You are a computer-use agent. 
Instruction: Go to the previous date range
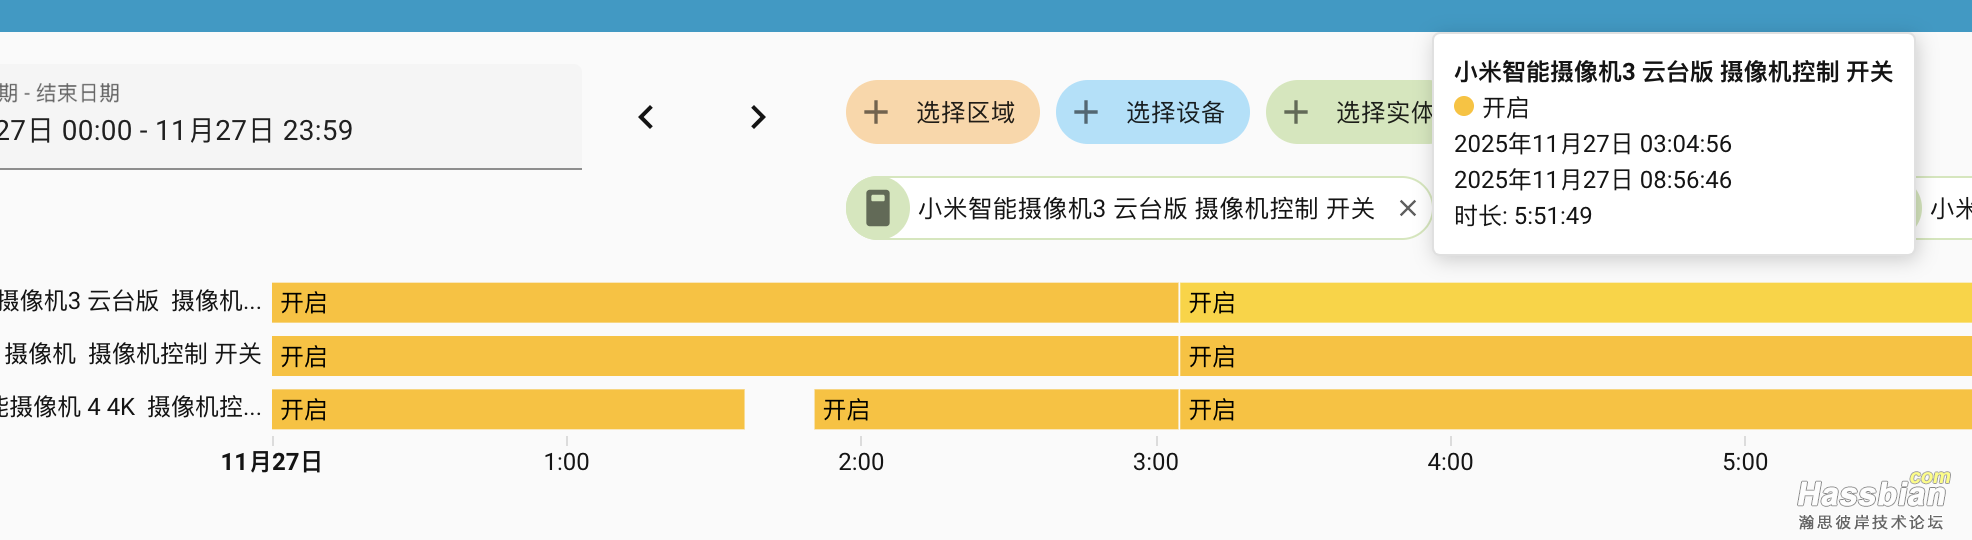click(x=646, y=118)
